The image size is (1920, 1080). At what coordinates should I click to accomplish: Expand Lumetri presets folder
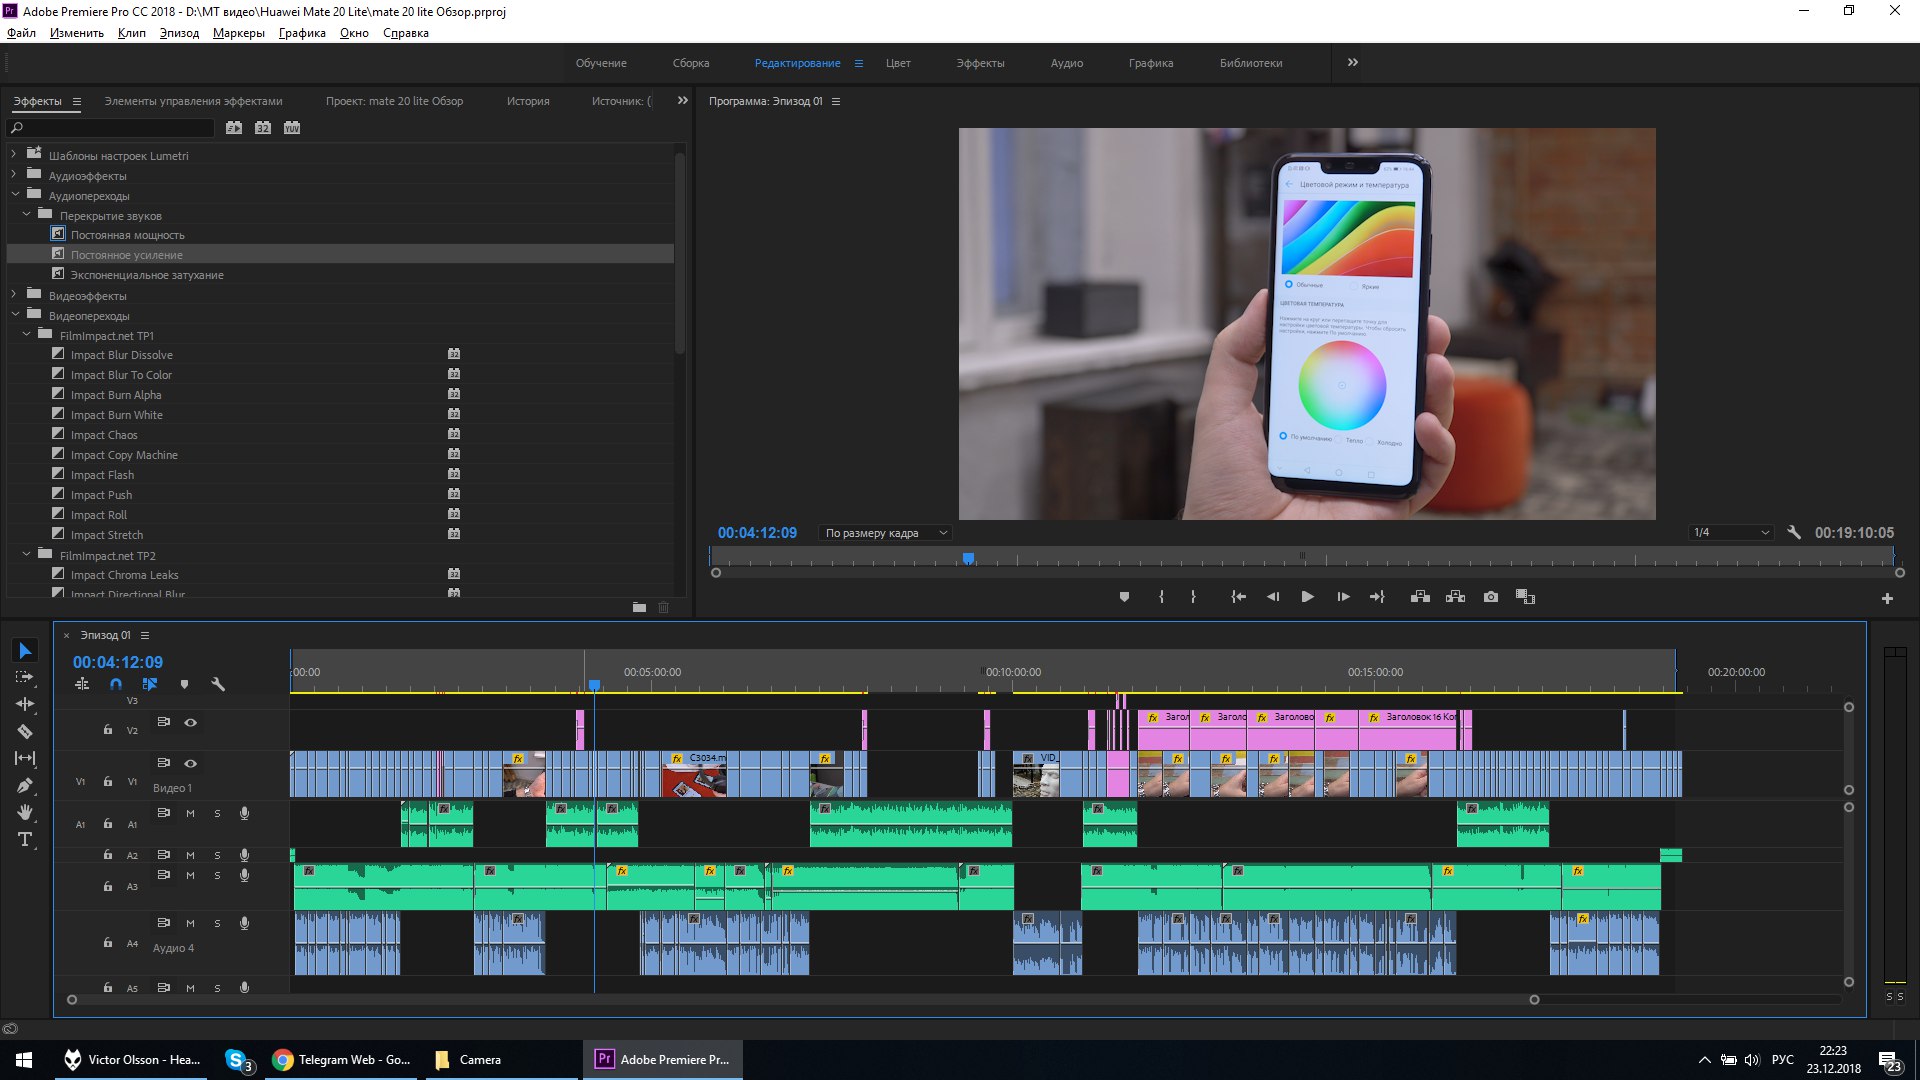pos(14,155)
